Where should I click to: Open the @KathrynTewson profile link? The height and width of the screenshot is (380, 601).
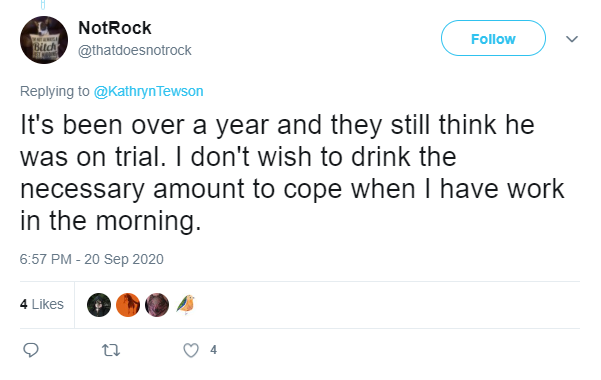pos(148,91)
